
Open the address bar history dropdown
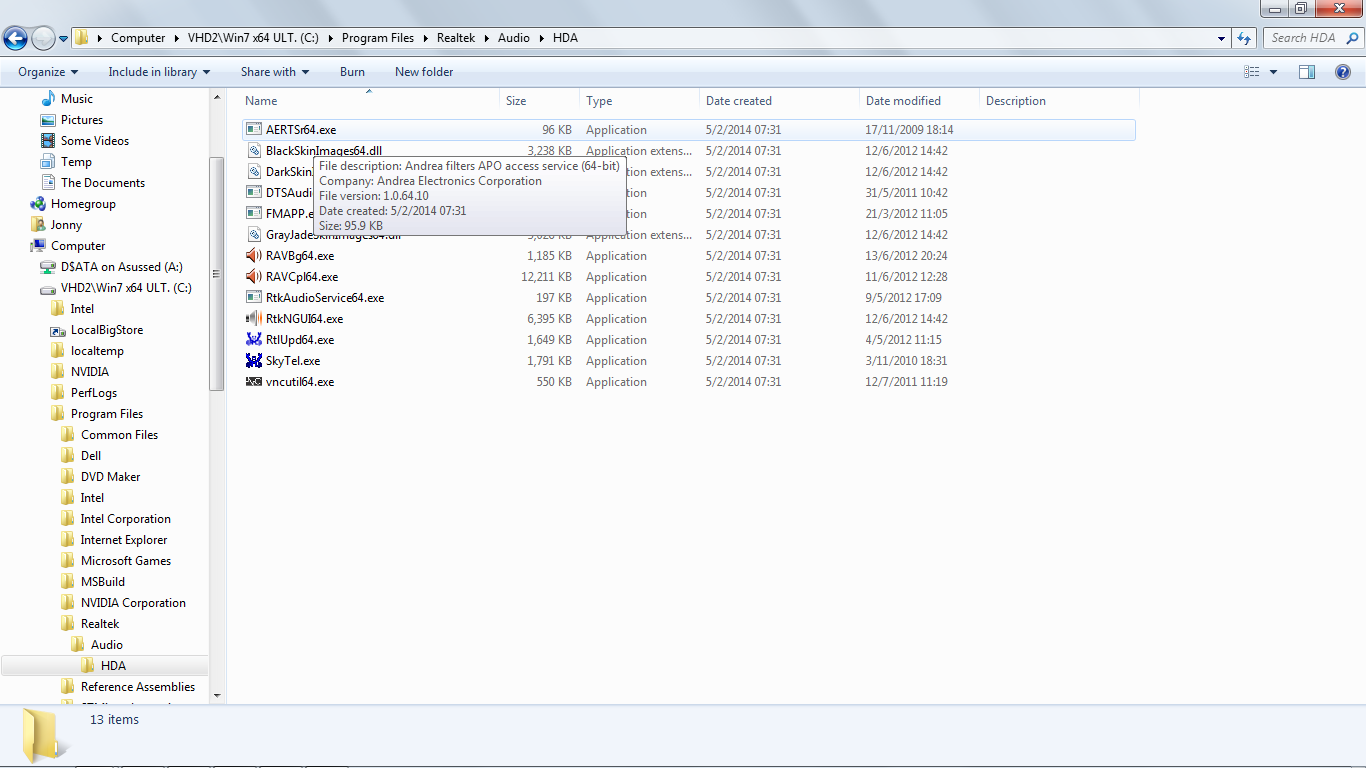click(1222, 38)
